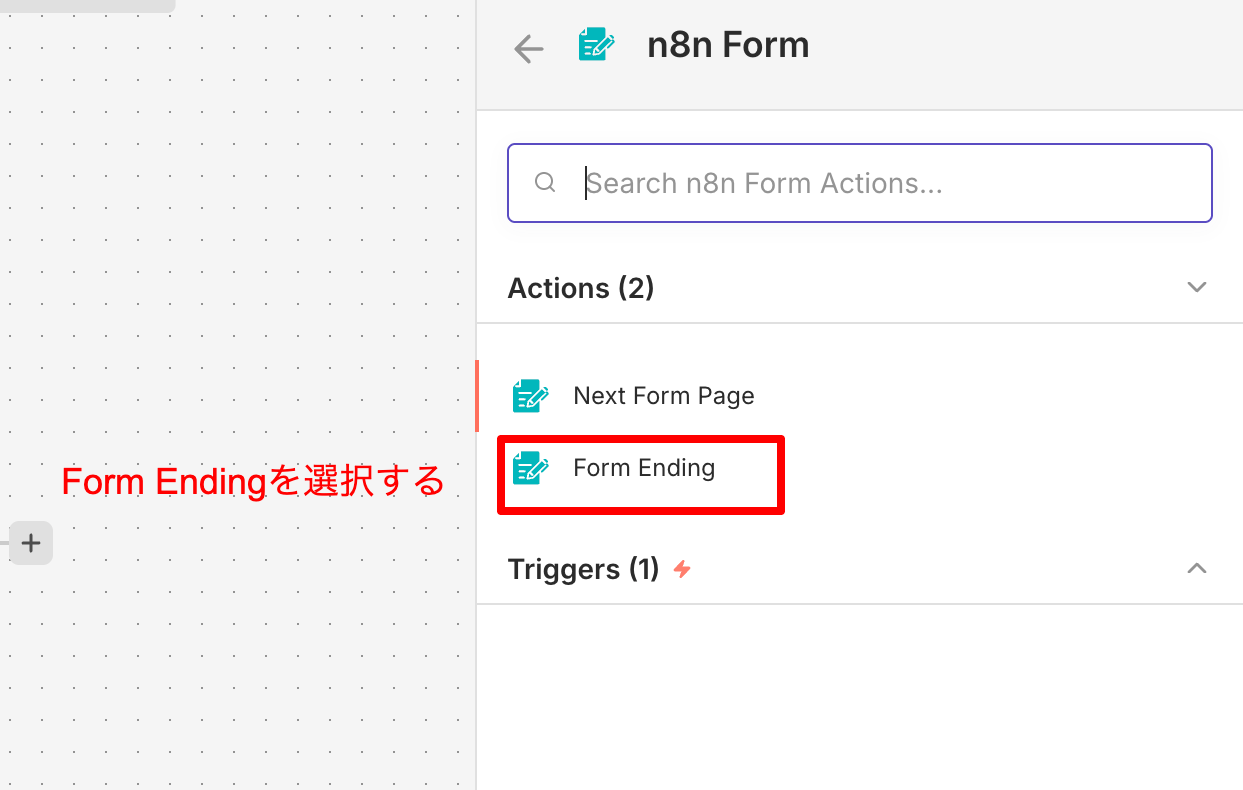
Task: Collapse Triggers using its upward chevron
Action: pos(1197,568)
